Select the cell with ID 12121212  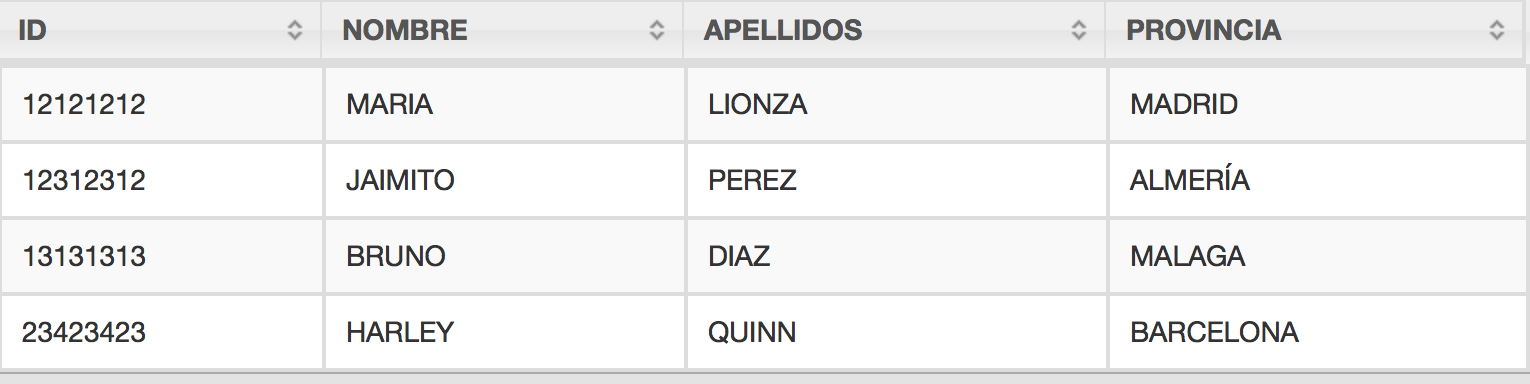click(x=162, y=104)
